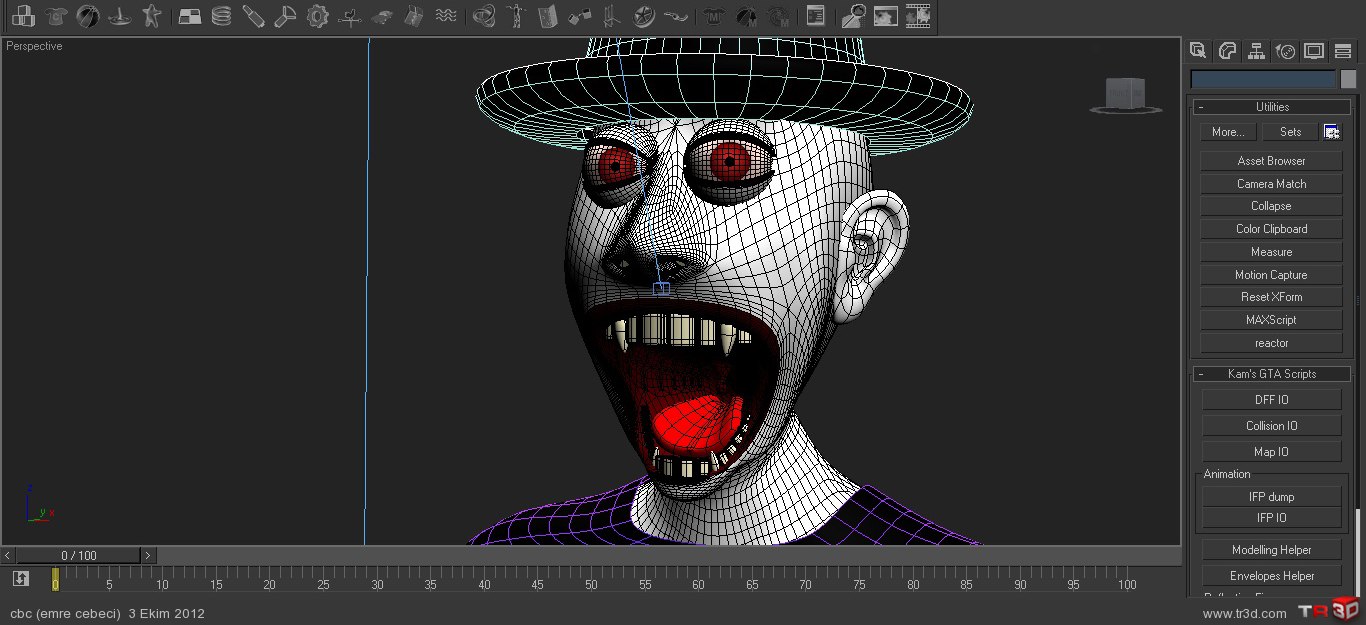This screenshot has height=625, width=1366.
Task: Create an Angular Dashpot helper
Action: pyautogui.click(x=286, y=16)
